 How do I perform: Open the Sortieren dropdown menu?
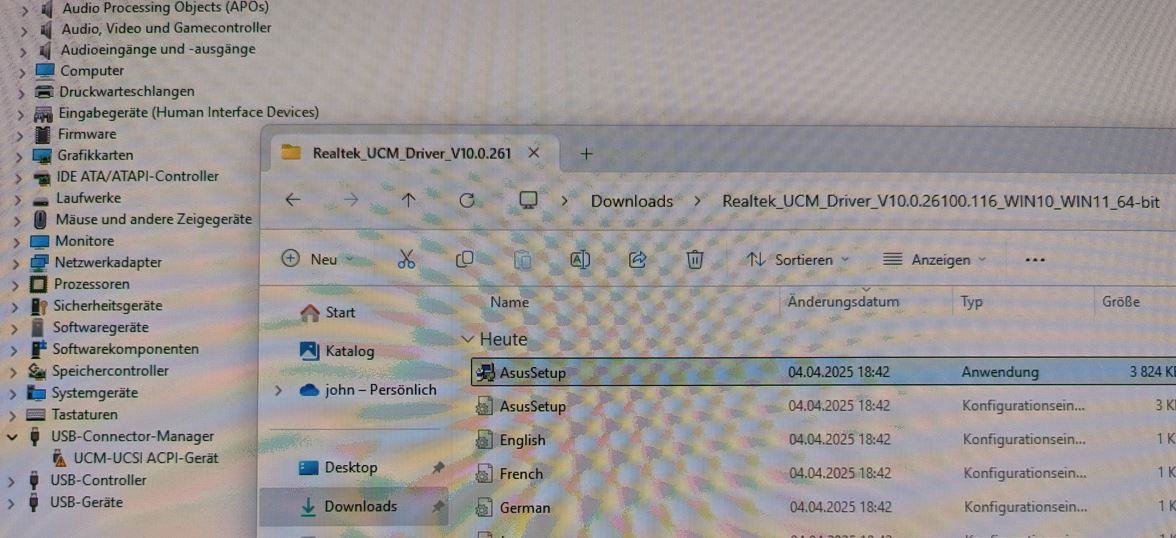pos(798,260)
